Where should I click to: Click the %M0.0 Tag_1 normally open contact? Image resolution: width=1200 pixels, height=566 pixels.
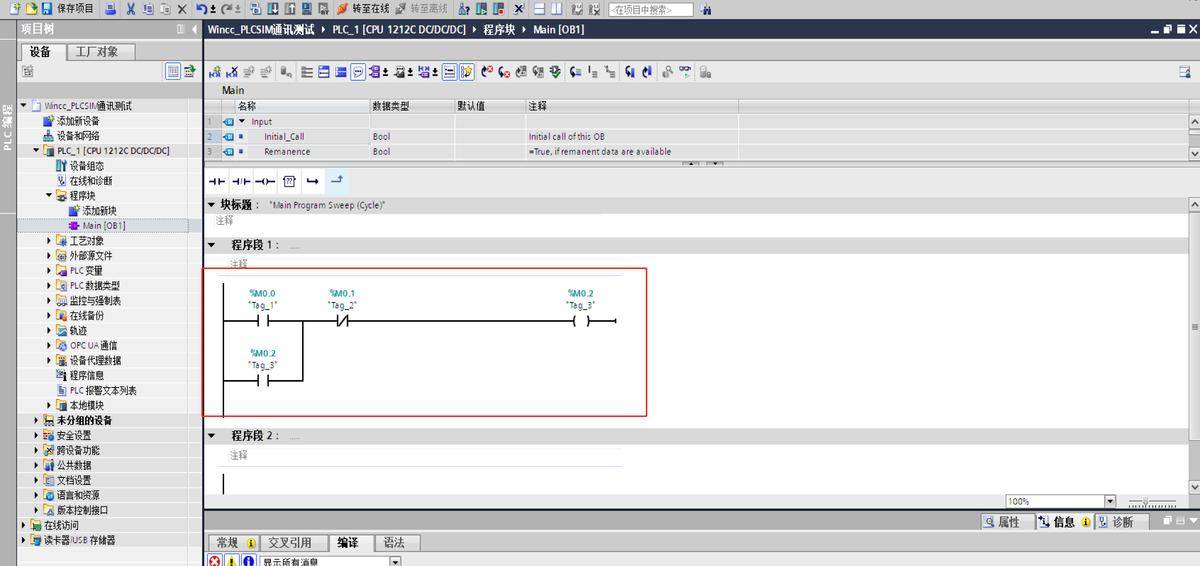tap(262, 321)
